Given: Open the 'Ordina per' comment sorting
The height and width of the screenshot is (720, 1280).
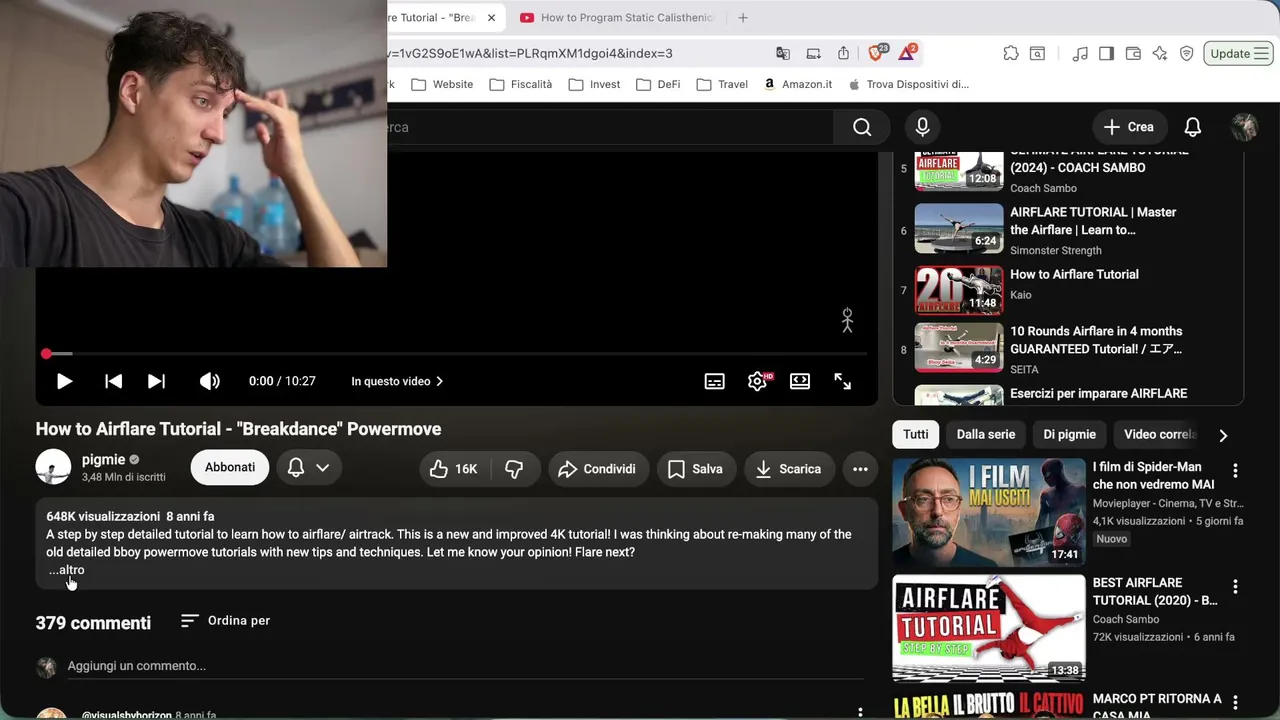Looking at the screenshot, I should click(x=225, y=621).
